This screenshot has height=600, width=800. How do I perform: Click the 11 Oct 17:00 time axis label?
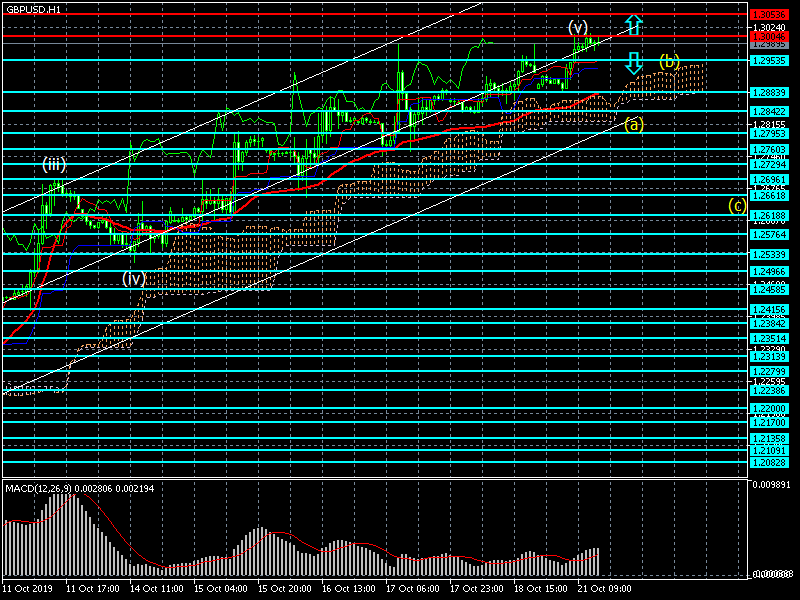coord(92,589)
